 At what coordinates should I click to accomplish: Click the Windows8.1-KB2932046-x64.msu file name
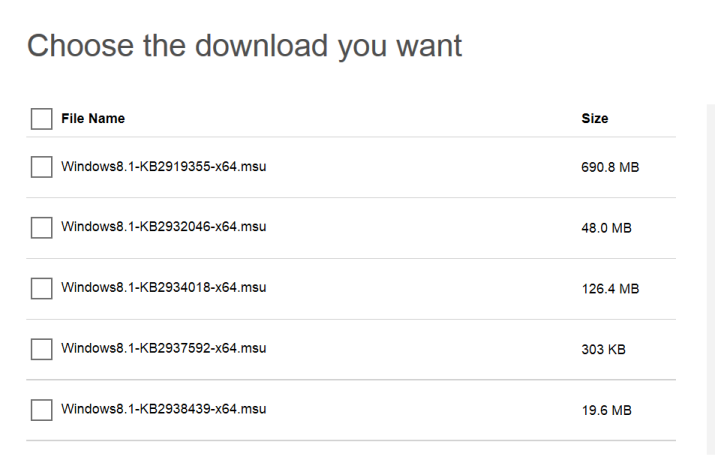(164, 227)
